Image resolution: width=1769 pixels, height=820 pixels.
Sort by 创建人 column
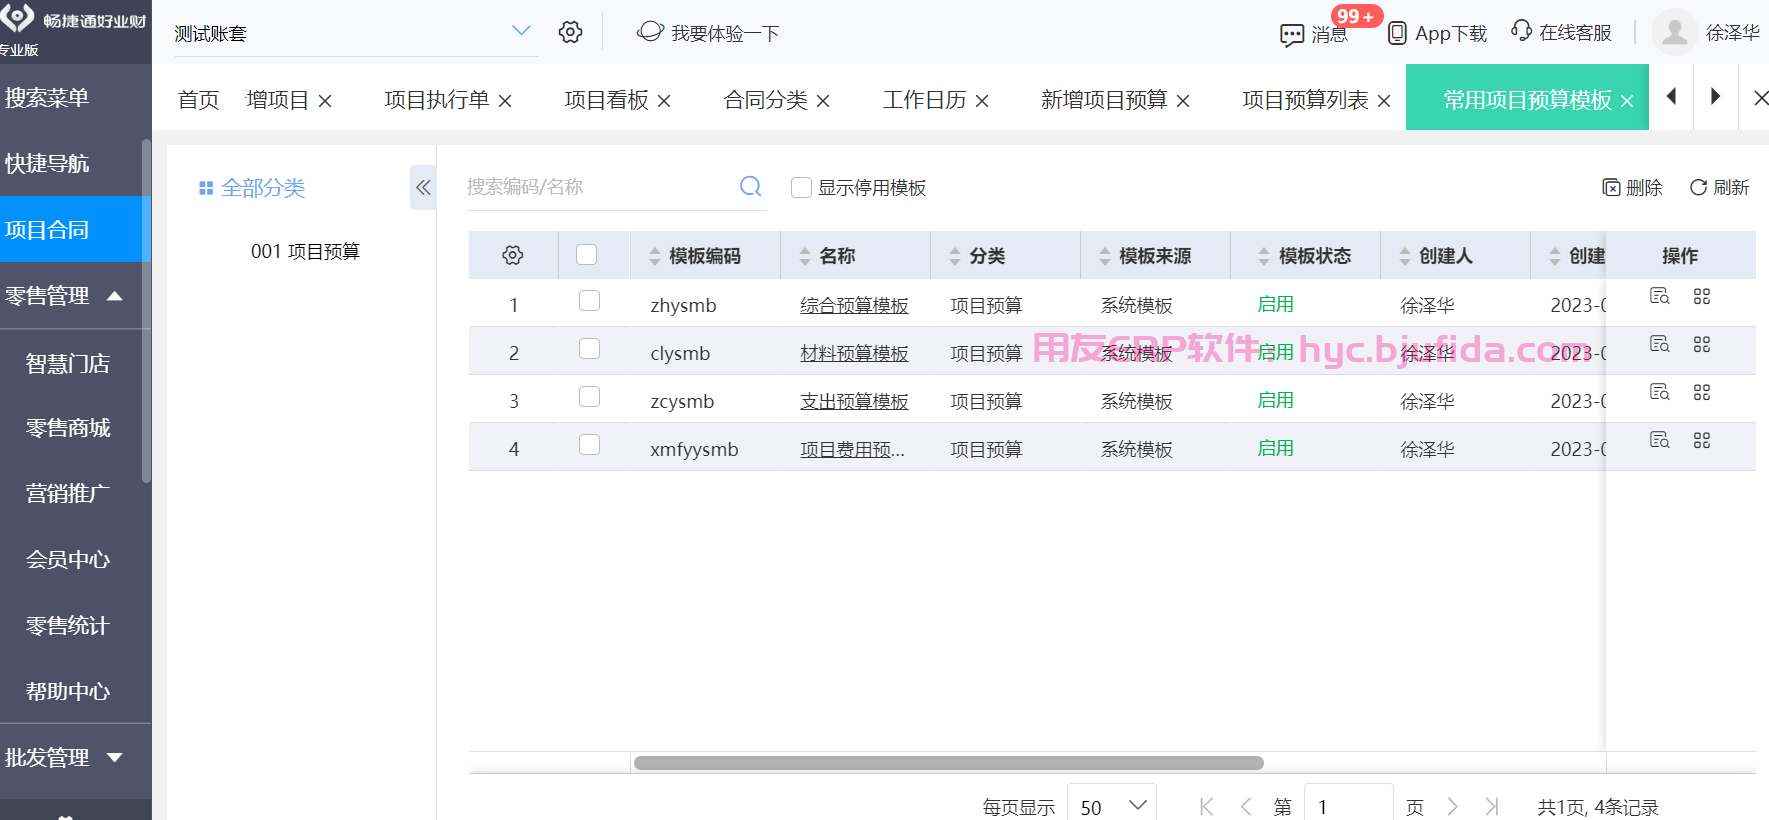click(x=1405, y=256)
